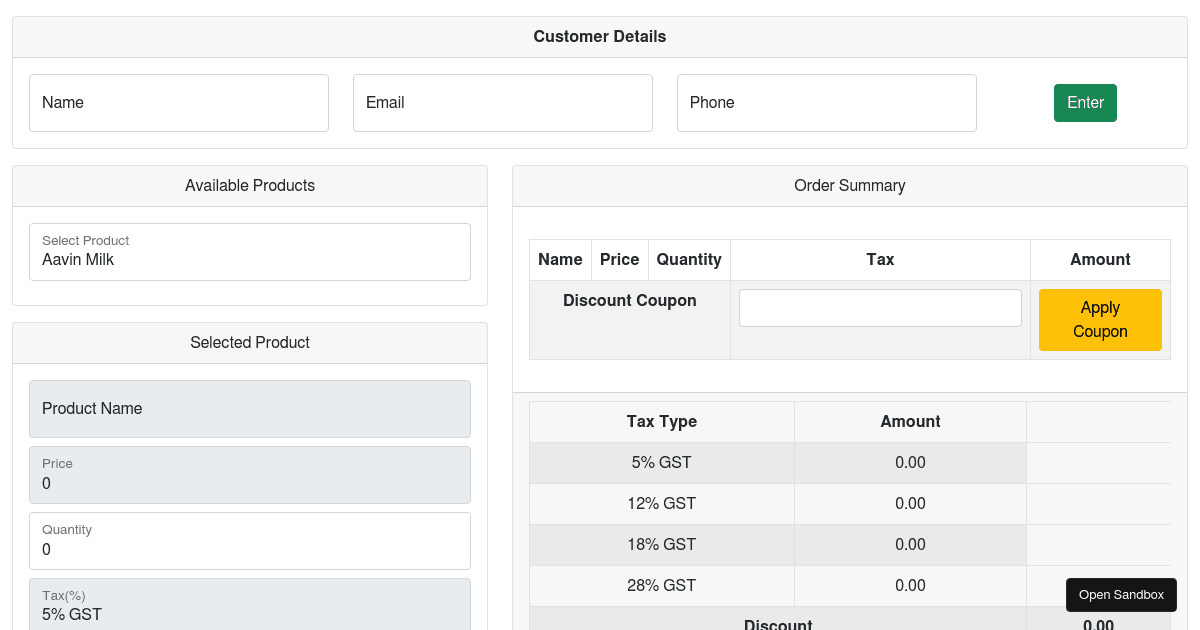Click the Product Name field
This screenshot has height=630, width=1200.
tap(249, 408)
